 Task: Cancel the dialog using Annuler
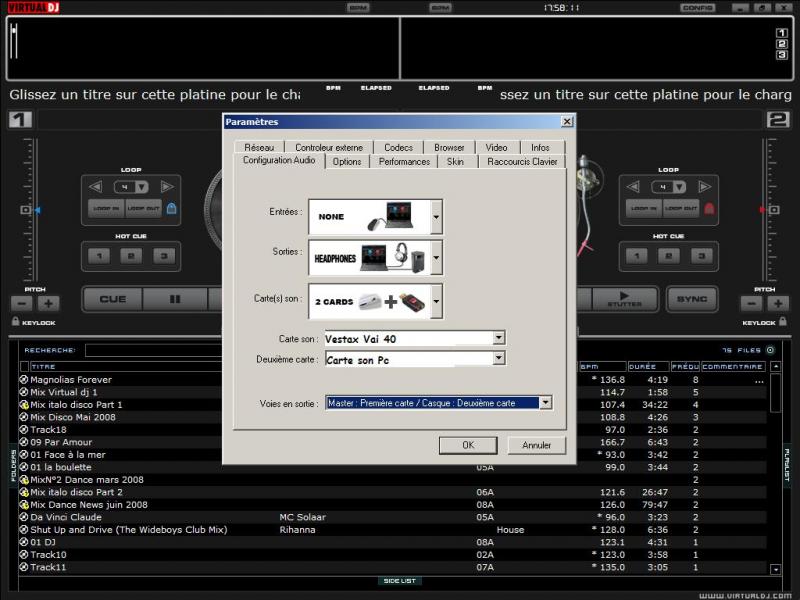[536, 445]
